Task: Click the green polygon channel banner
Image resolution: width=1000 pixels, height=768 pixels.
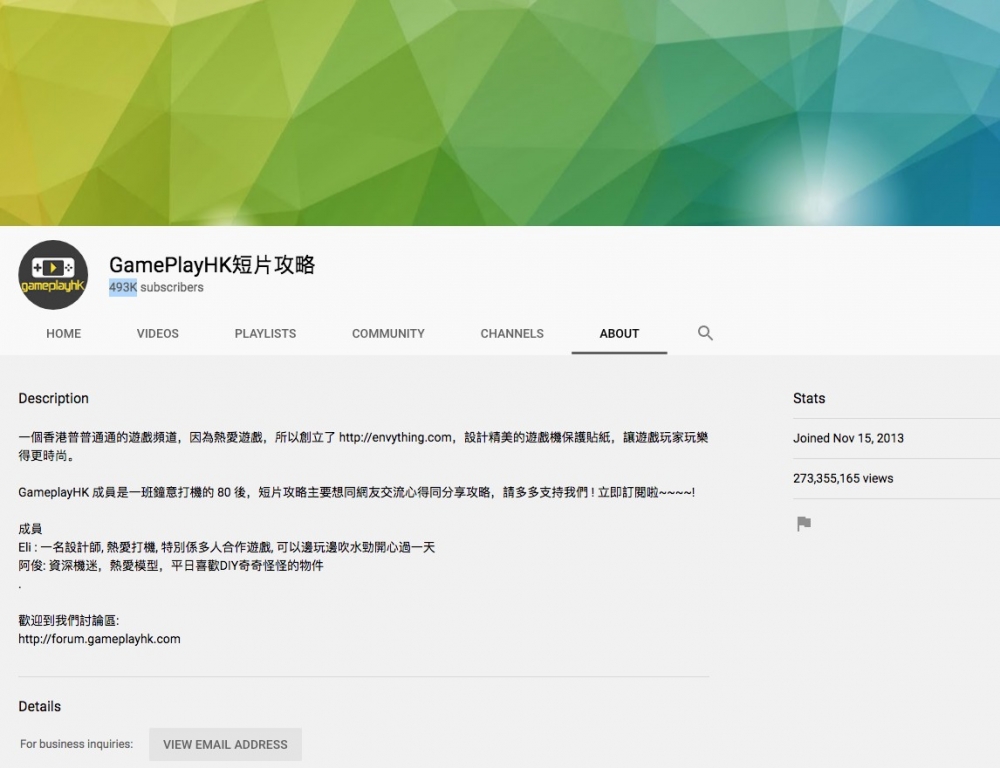Action: coord(500,112)
